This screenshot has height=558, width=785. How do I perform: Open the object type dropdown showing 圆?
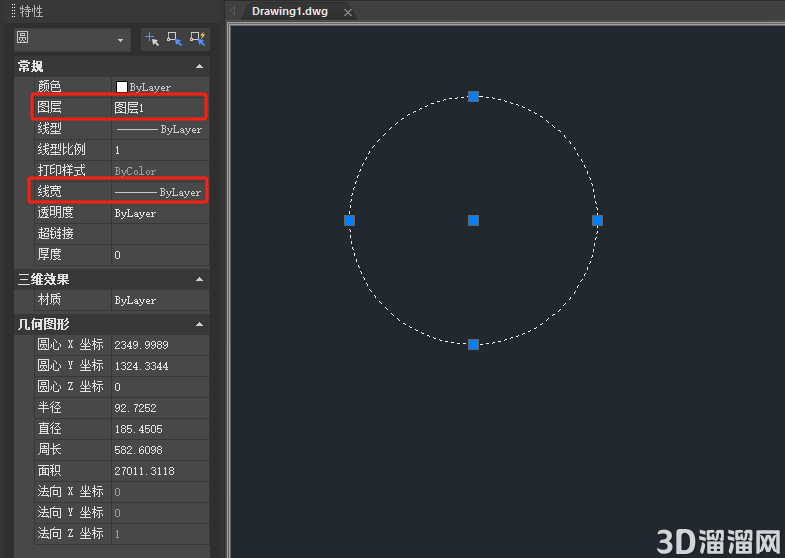click(72, 40)
